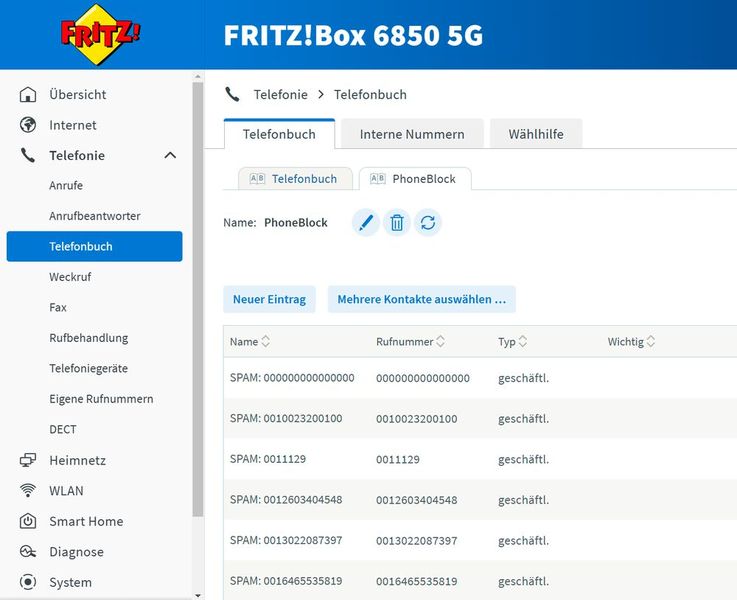Collapse the Telefonie menu chevron
Screen dimensions: 737x600
click(170, 156)
